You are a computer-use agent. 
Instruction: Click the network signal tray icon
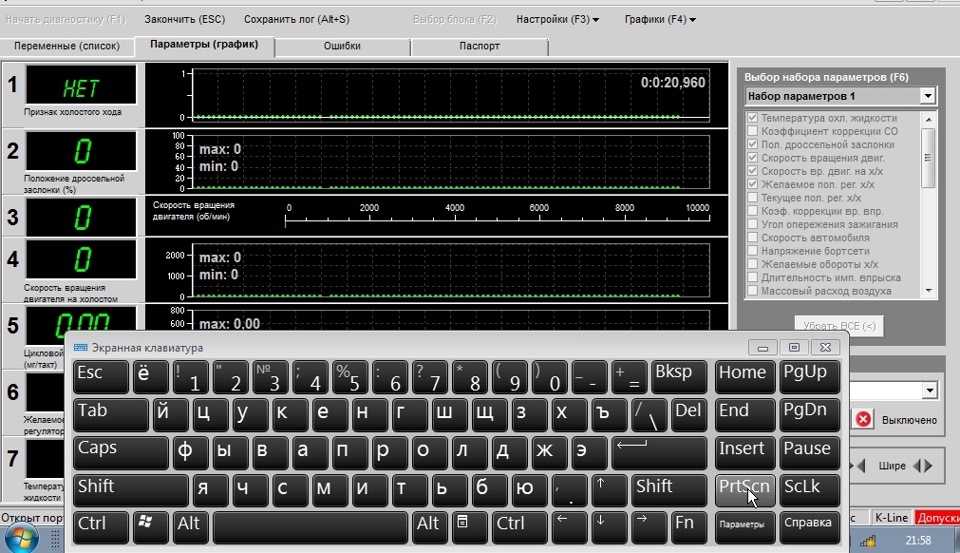(x=868, y=541)
